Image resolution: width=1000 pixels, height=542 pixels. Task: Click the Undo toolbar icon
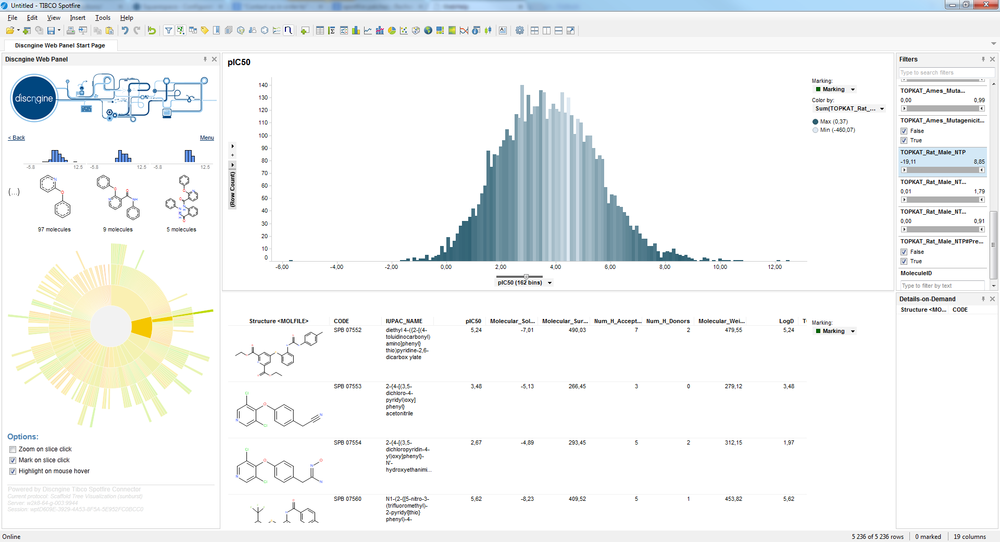125,31
